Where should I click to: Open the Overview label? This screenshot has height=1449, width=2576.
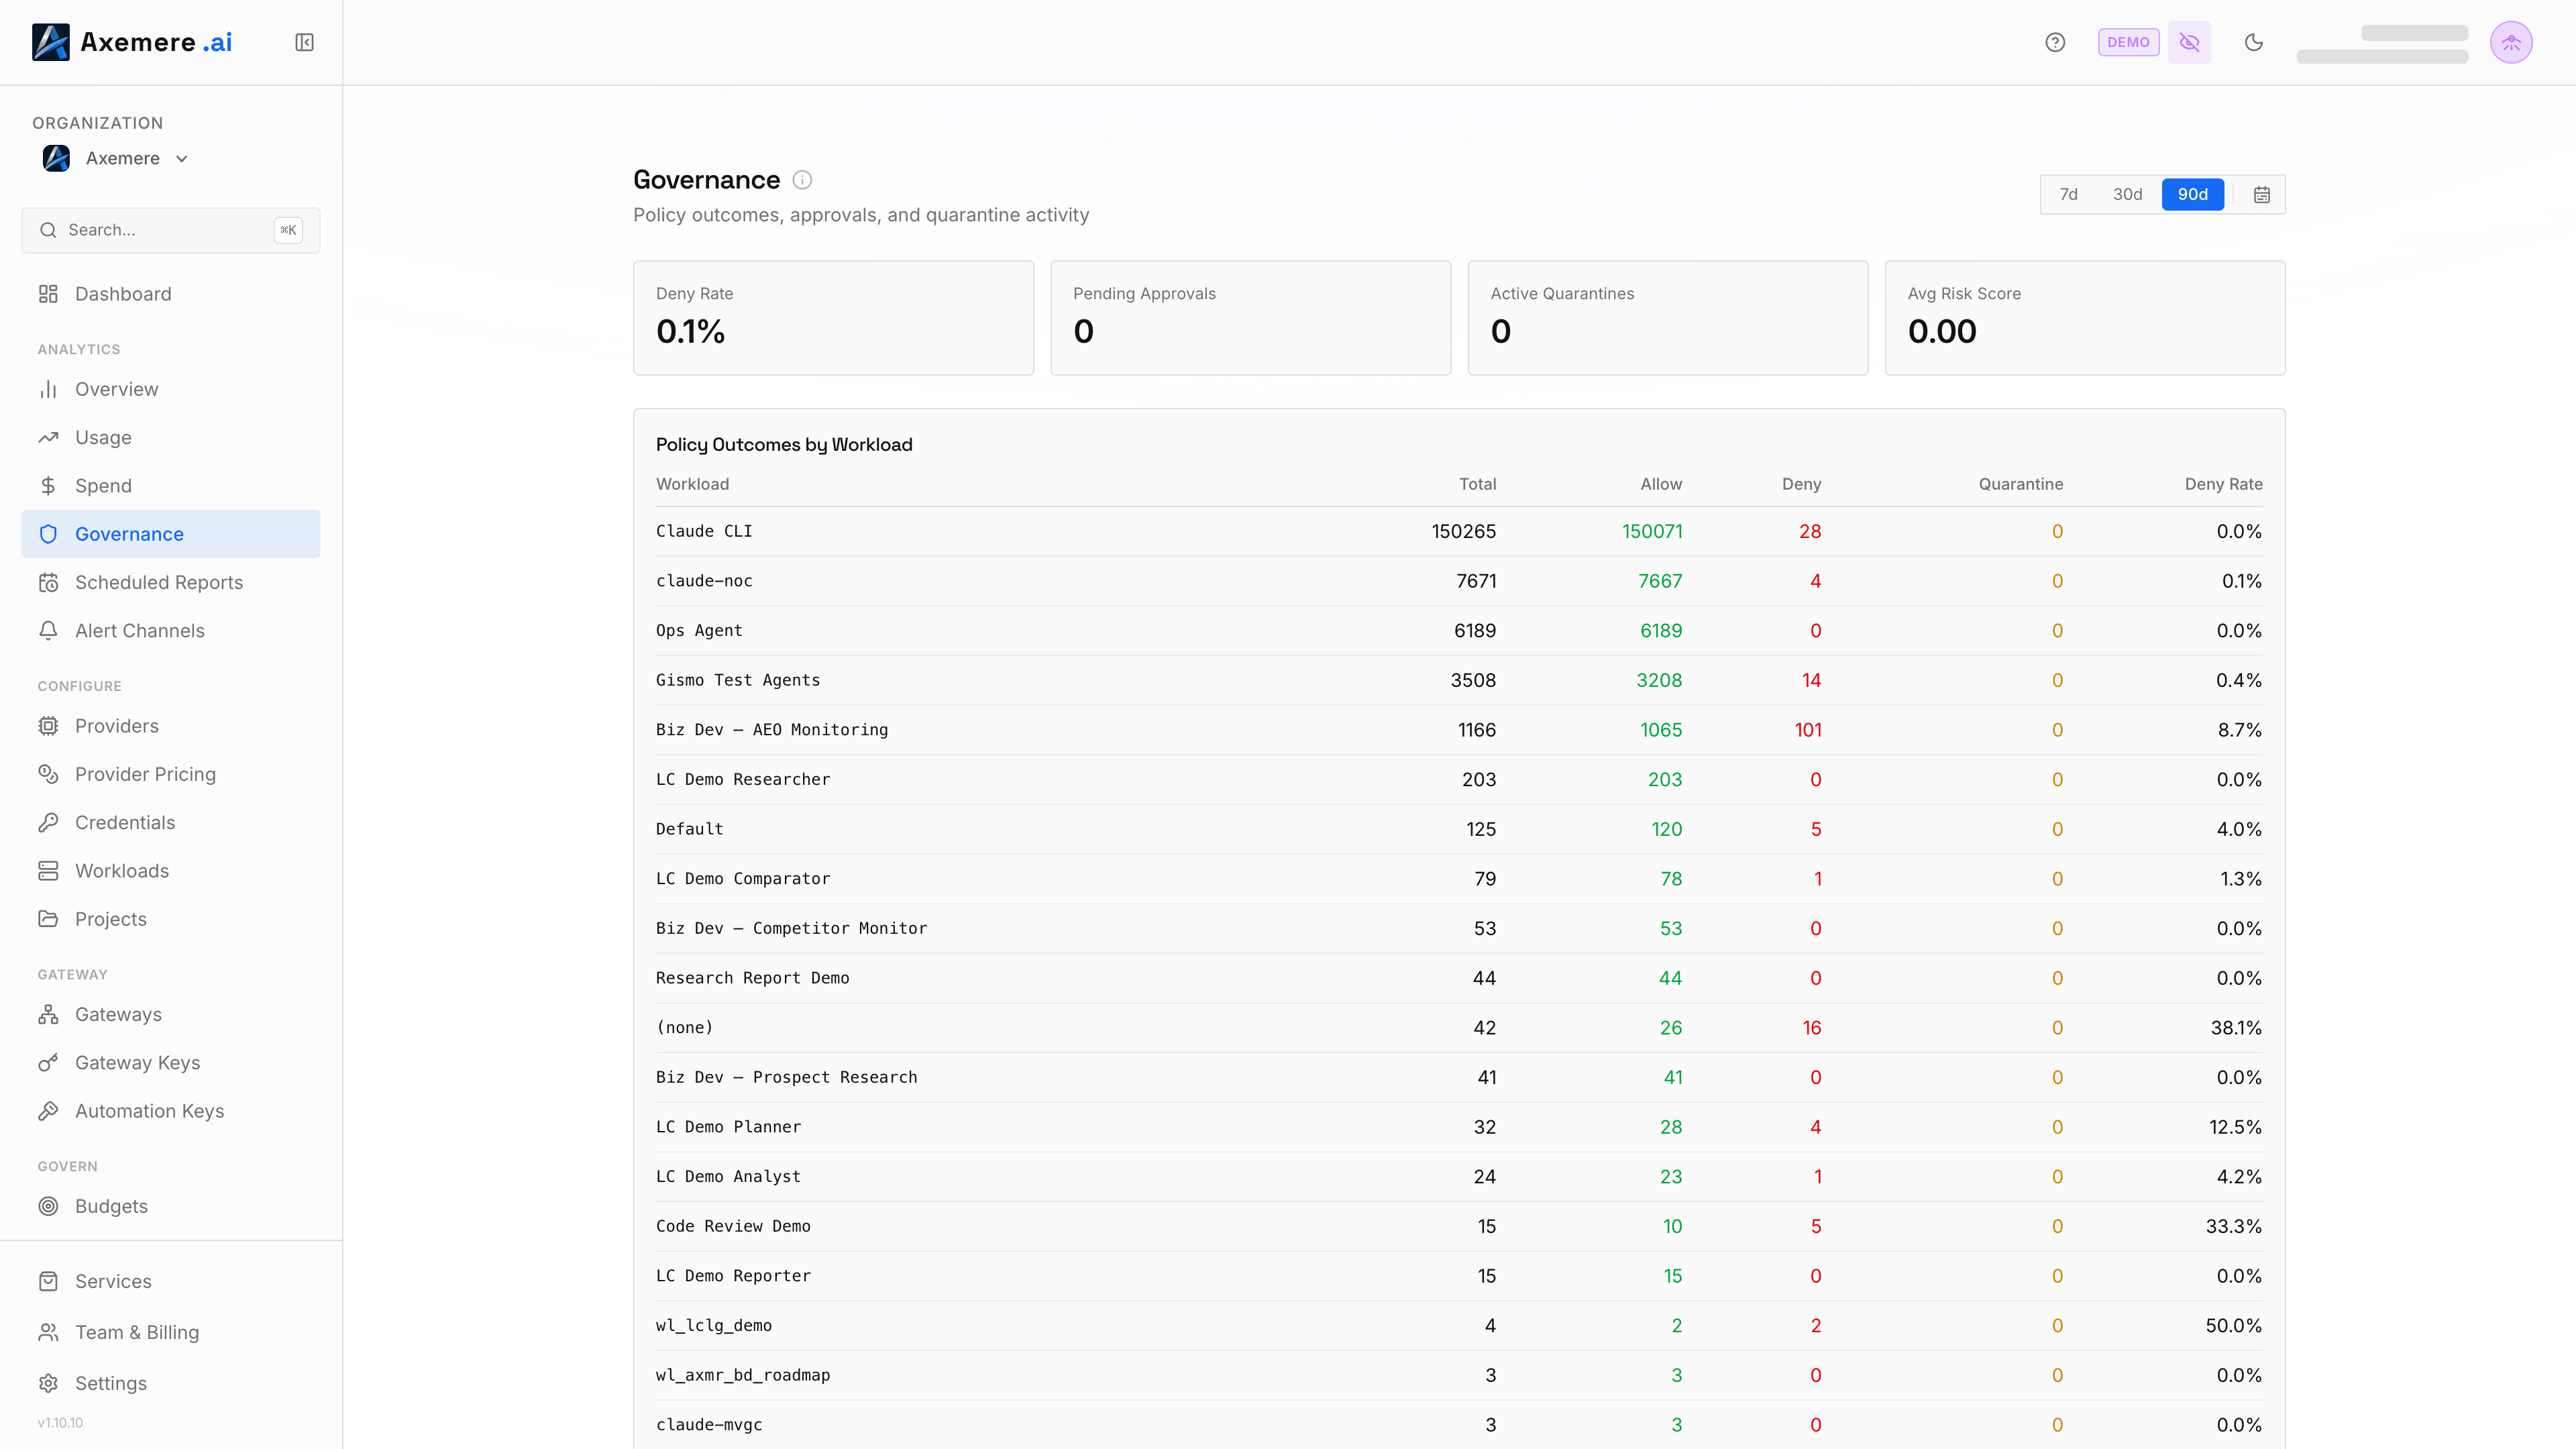coord(117,389)
